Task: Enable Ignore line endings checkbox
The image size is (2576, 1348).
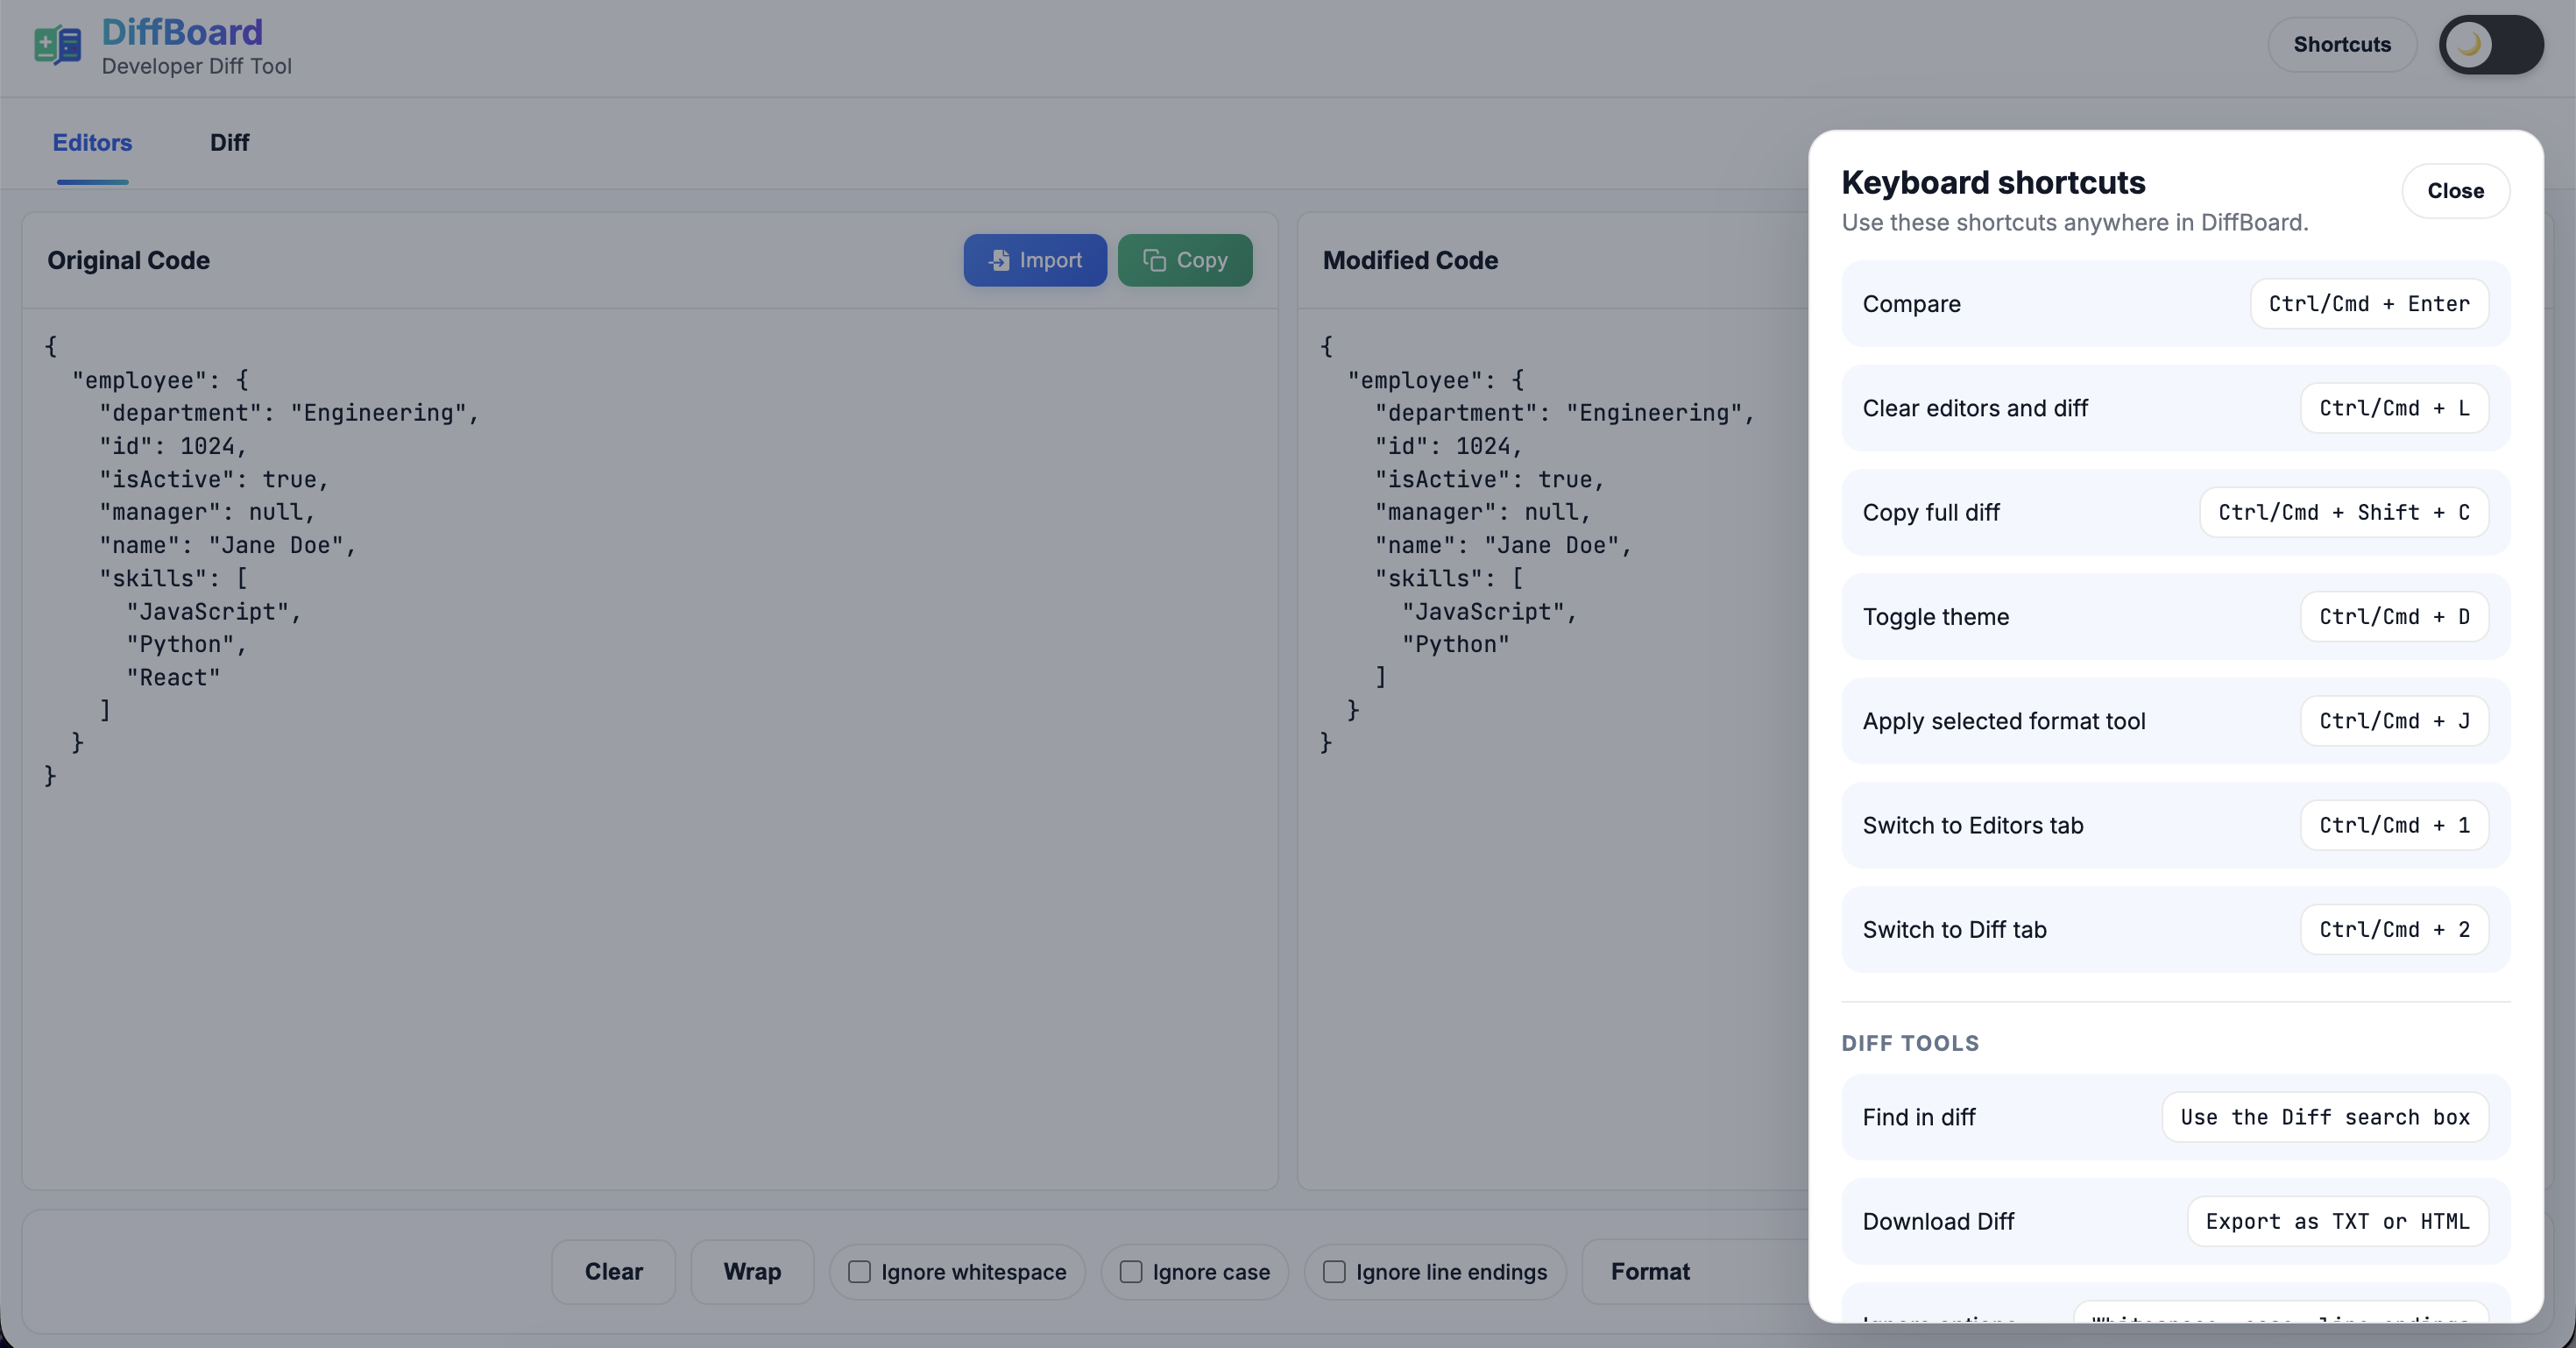Action: (1334, 1271)
